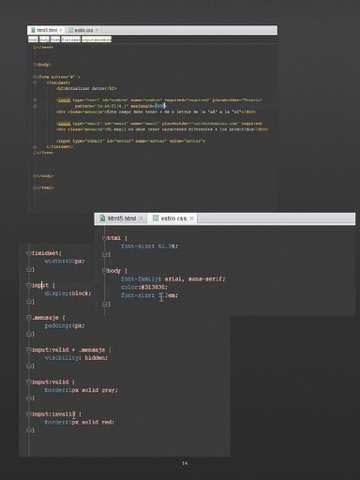This screenshot has height=480, width=360.
Task: Collapse the fieldset CSS rule fold marker
Action: pos(29,253)
